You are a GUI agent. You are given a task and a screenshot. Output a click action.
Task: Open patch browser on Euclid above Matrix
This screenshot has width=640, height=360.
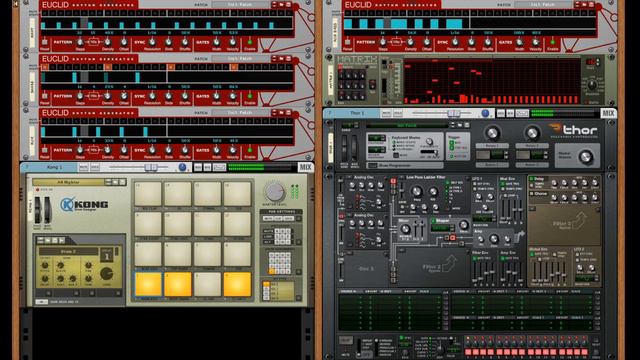coord(584,4)
